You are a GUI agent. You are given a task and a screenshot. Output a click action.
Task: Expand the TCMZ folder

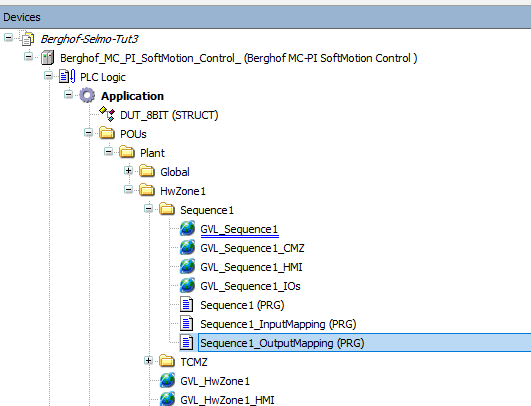(x=148, y=361)
